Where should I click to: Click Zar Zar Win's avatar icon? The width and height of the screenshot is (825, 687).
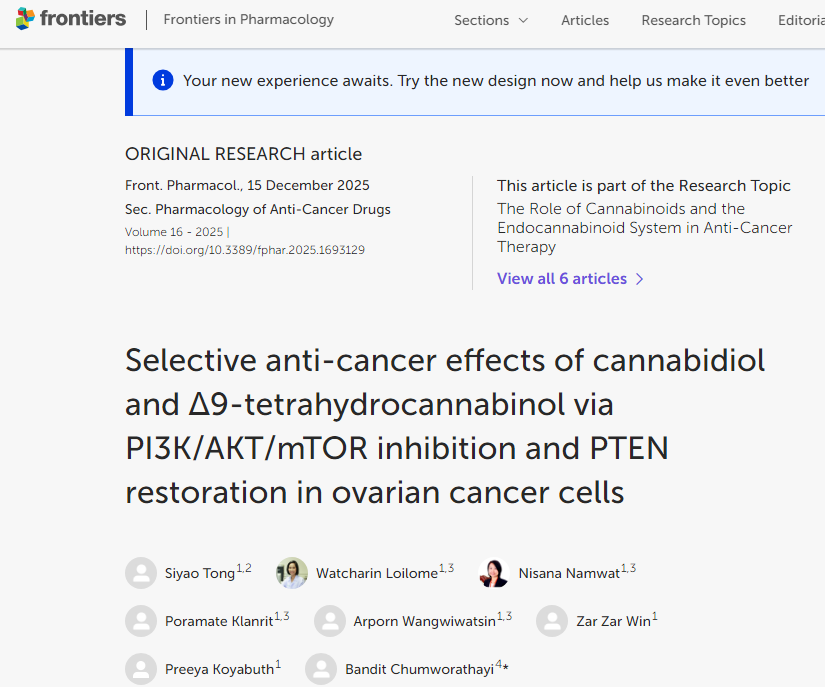click(552, 621)
